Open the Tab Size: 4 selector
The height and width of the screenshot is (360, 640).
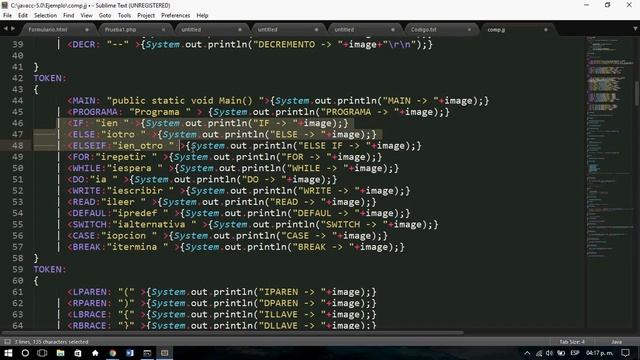[572, 342]
